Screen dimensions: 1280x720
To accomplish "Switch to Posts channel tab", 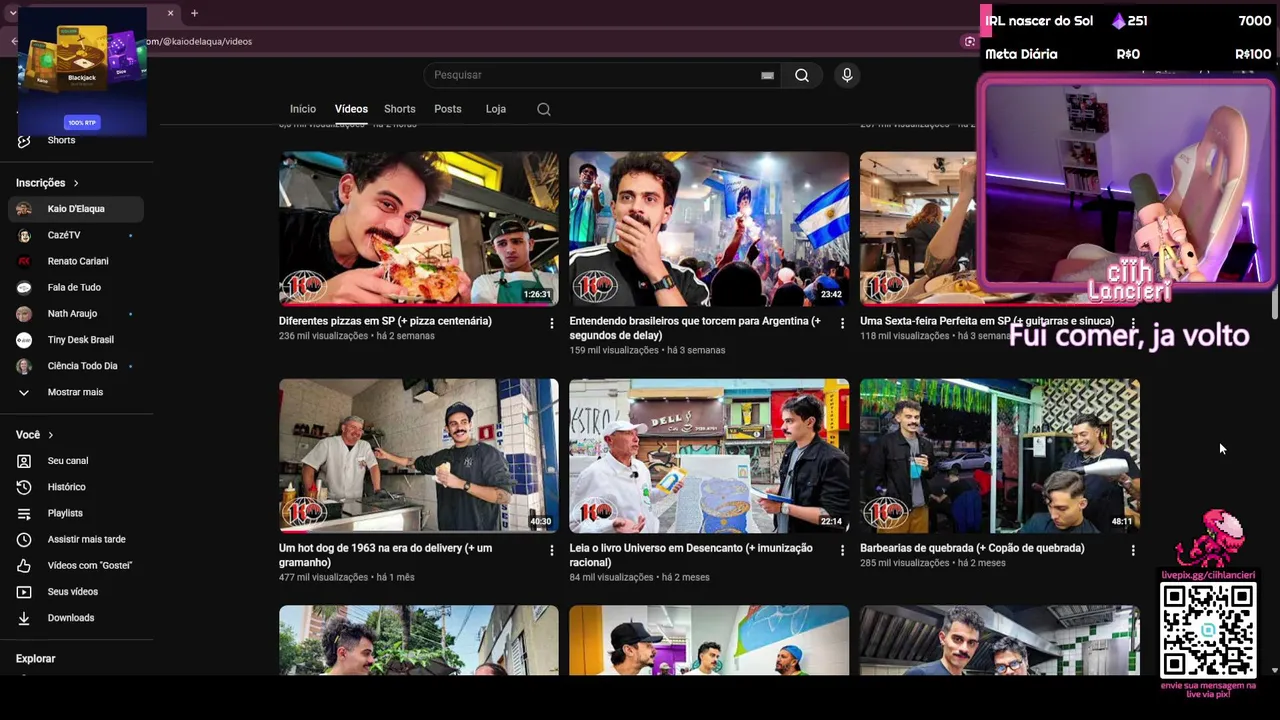I will 448,109.
